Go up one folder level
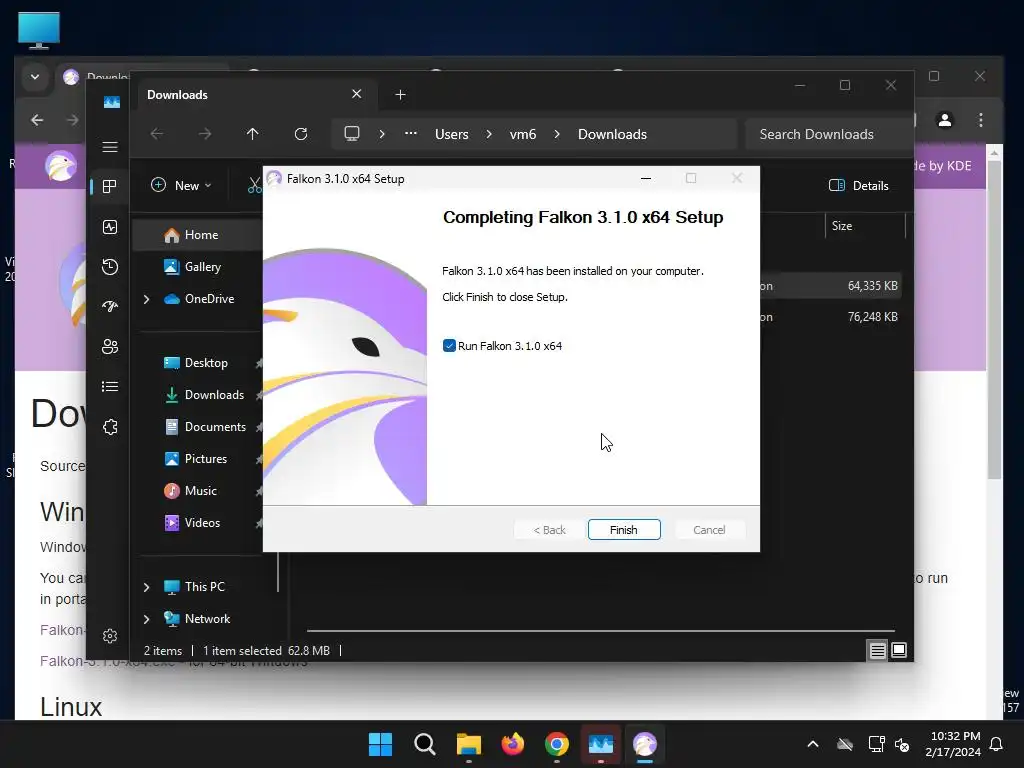Screen dimensions: 1024x768 point(253,134)
